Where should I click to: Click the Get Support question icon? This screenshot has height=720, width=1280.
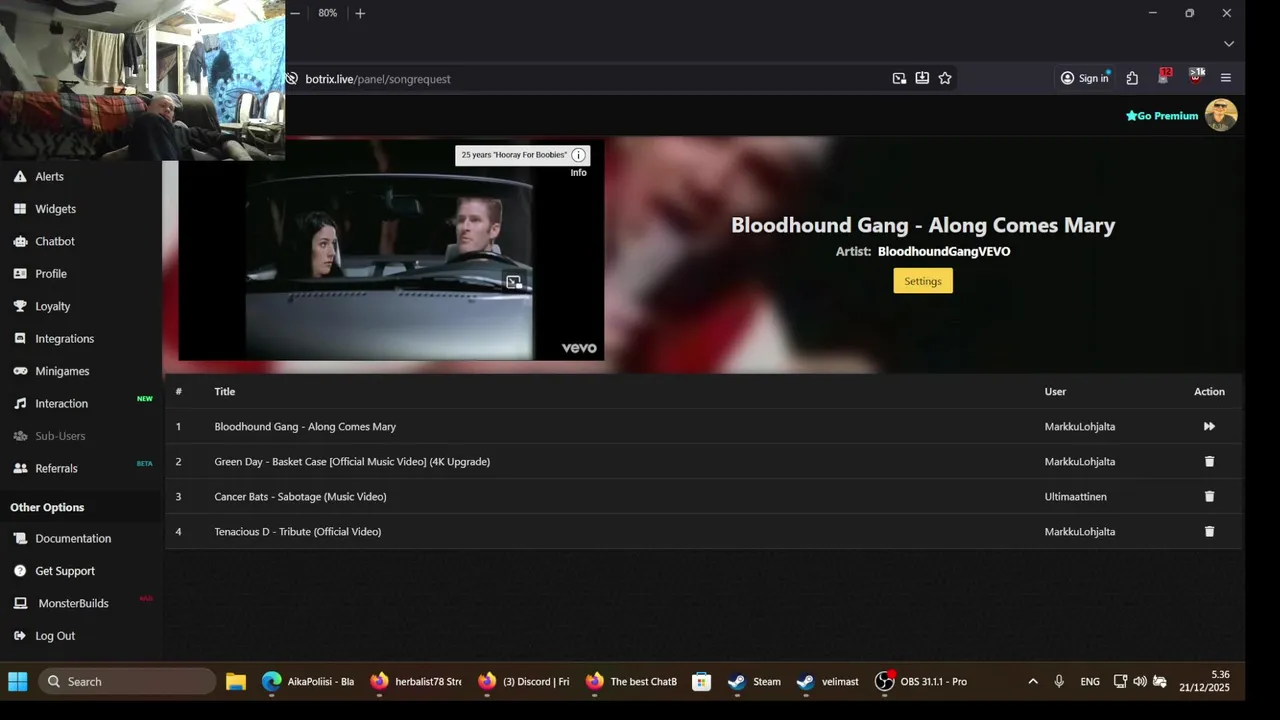(20, 571)
